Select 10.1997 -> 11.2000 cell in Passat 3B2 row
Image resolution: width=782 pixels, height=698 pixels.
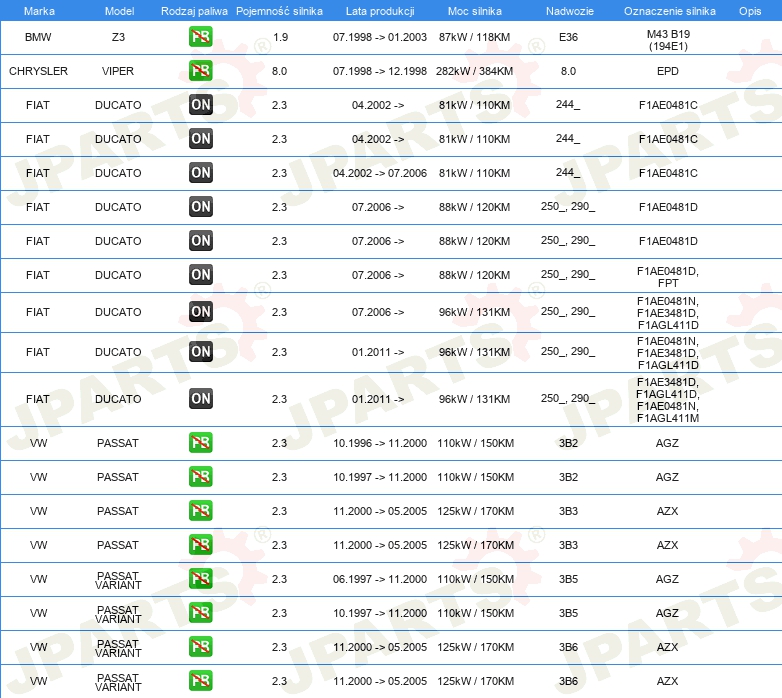coord(380,477)
